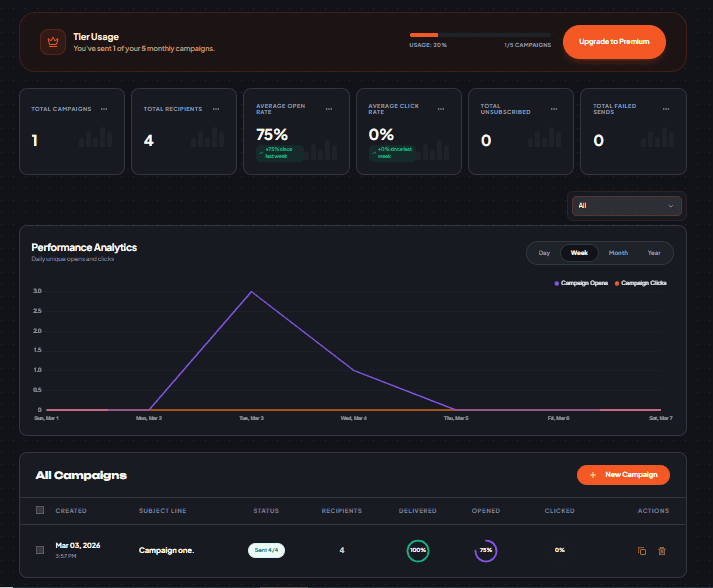Screen dimensions: 713x588
Task: Click the Delivered 100% ring indicator
Action: pos(417,551)
